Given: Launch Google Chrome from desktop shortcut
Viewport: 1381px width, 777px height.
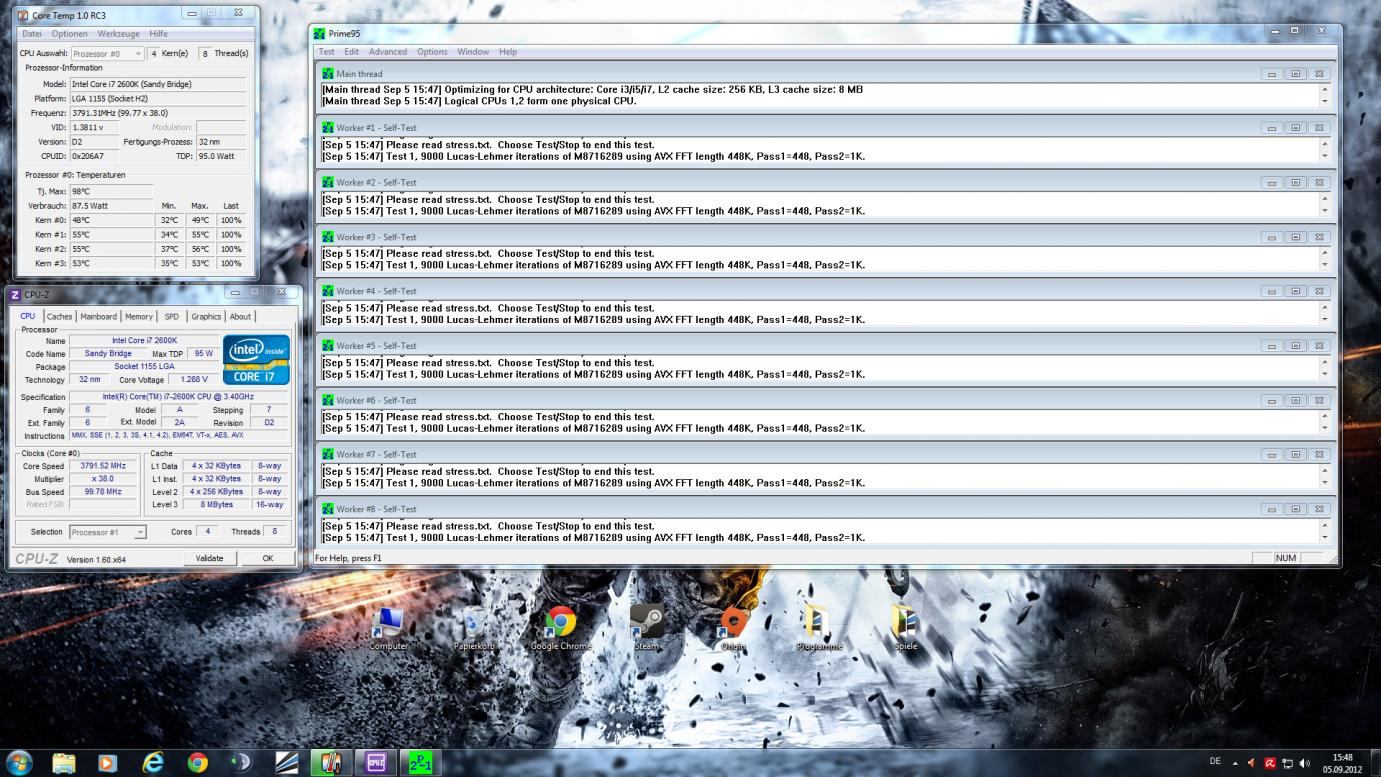Looking at the screenshot, I should pyautogui.click(x=560, y=627).
